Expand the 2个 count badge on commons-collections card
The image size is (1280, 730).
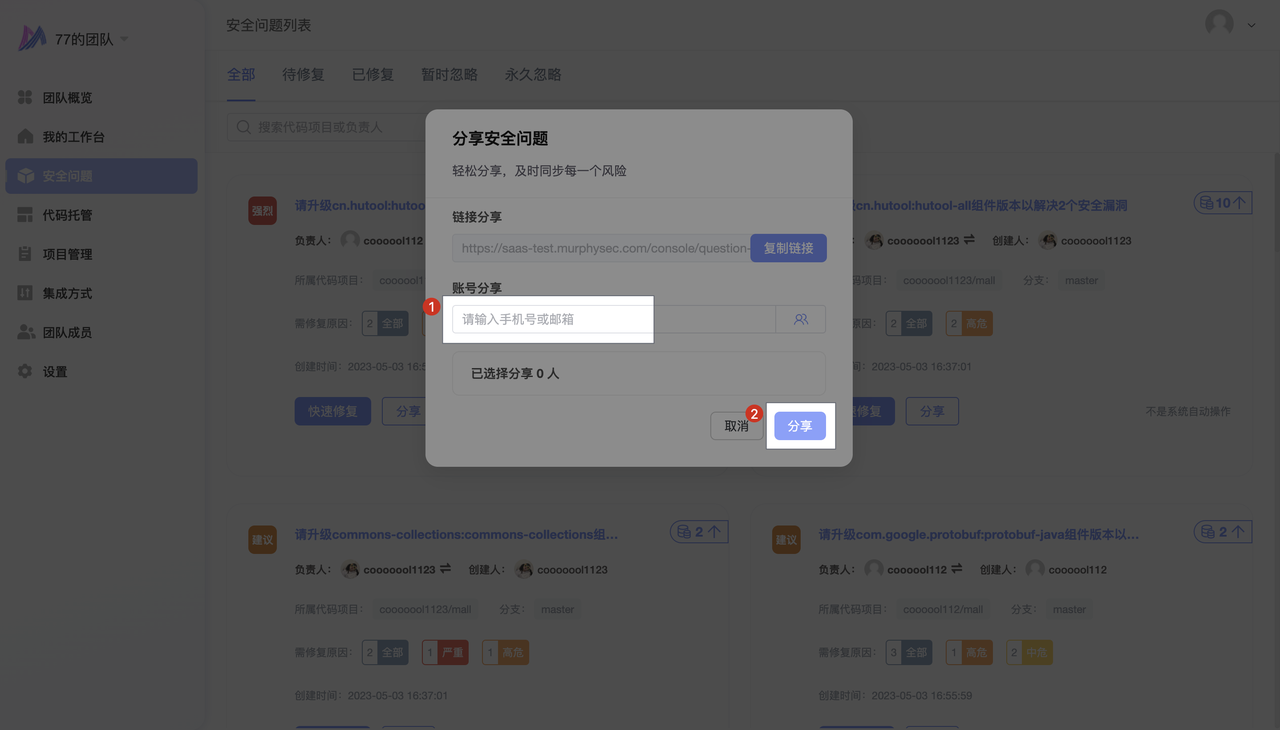[699, 532]
